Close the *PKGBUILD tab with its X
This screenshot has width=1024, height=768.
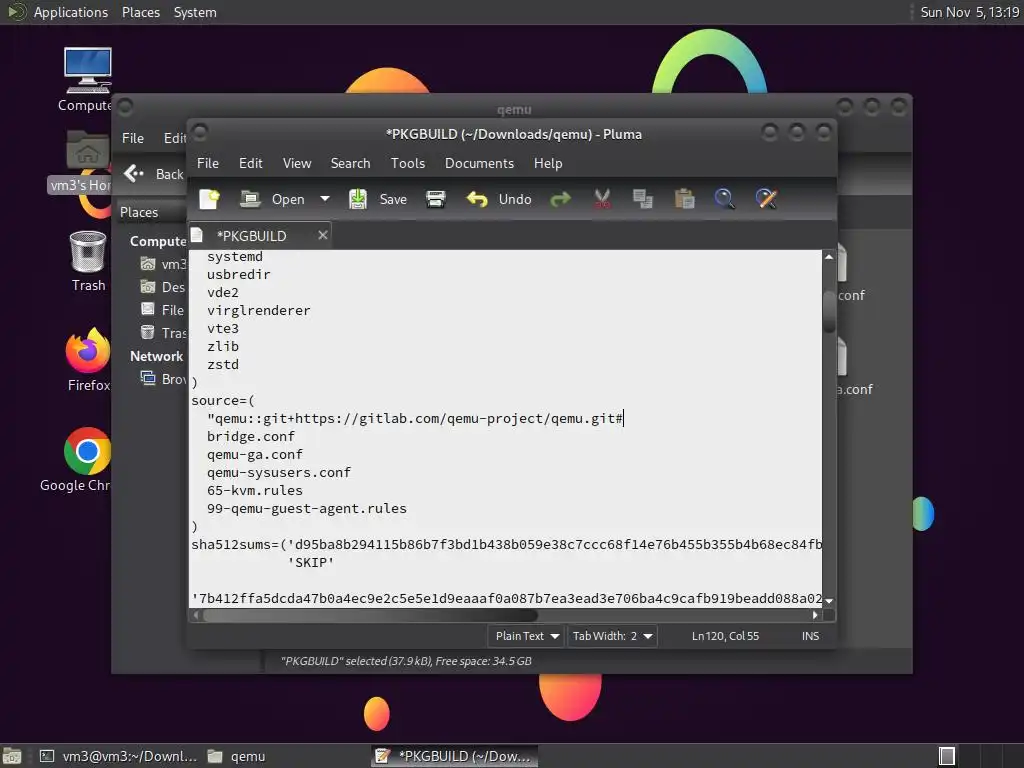coord(323,235)
